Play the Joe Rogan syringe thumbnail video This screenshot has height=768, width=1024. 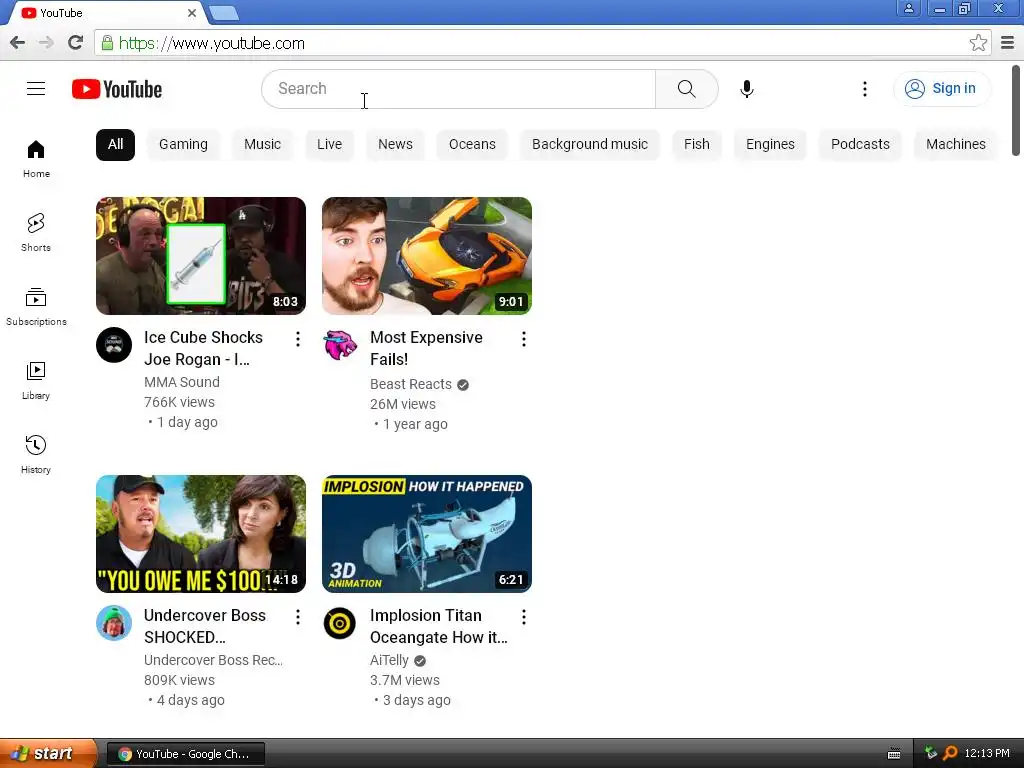coord(200,256)
